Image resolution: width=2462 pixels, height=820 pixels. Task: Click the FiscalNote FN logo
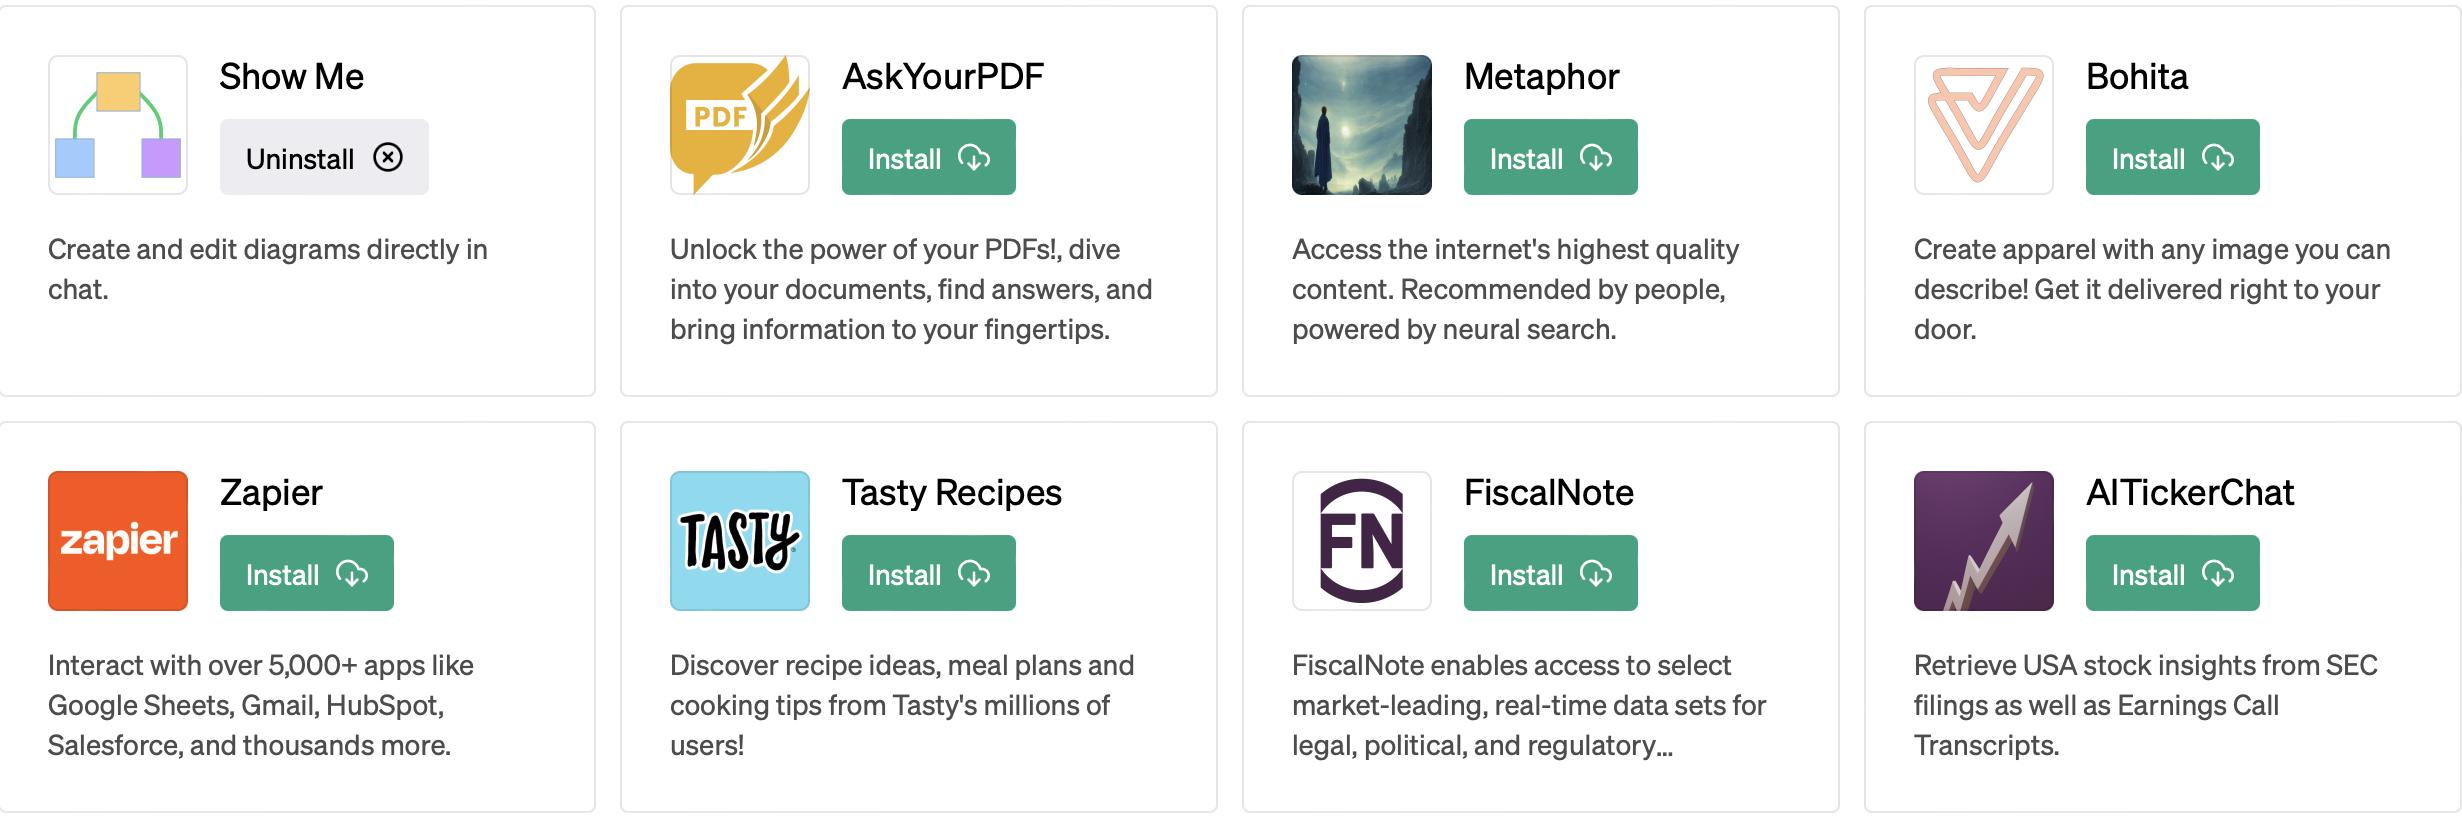click(x=1361, y=541)
